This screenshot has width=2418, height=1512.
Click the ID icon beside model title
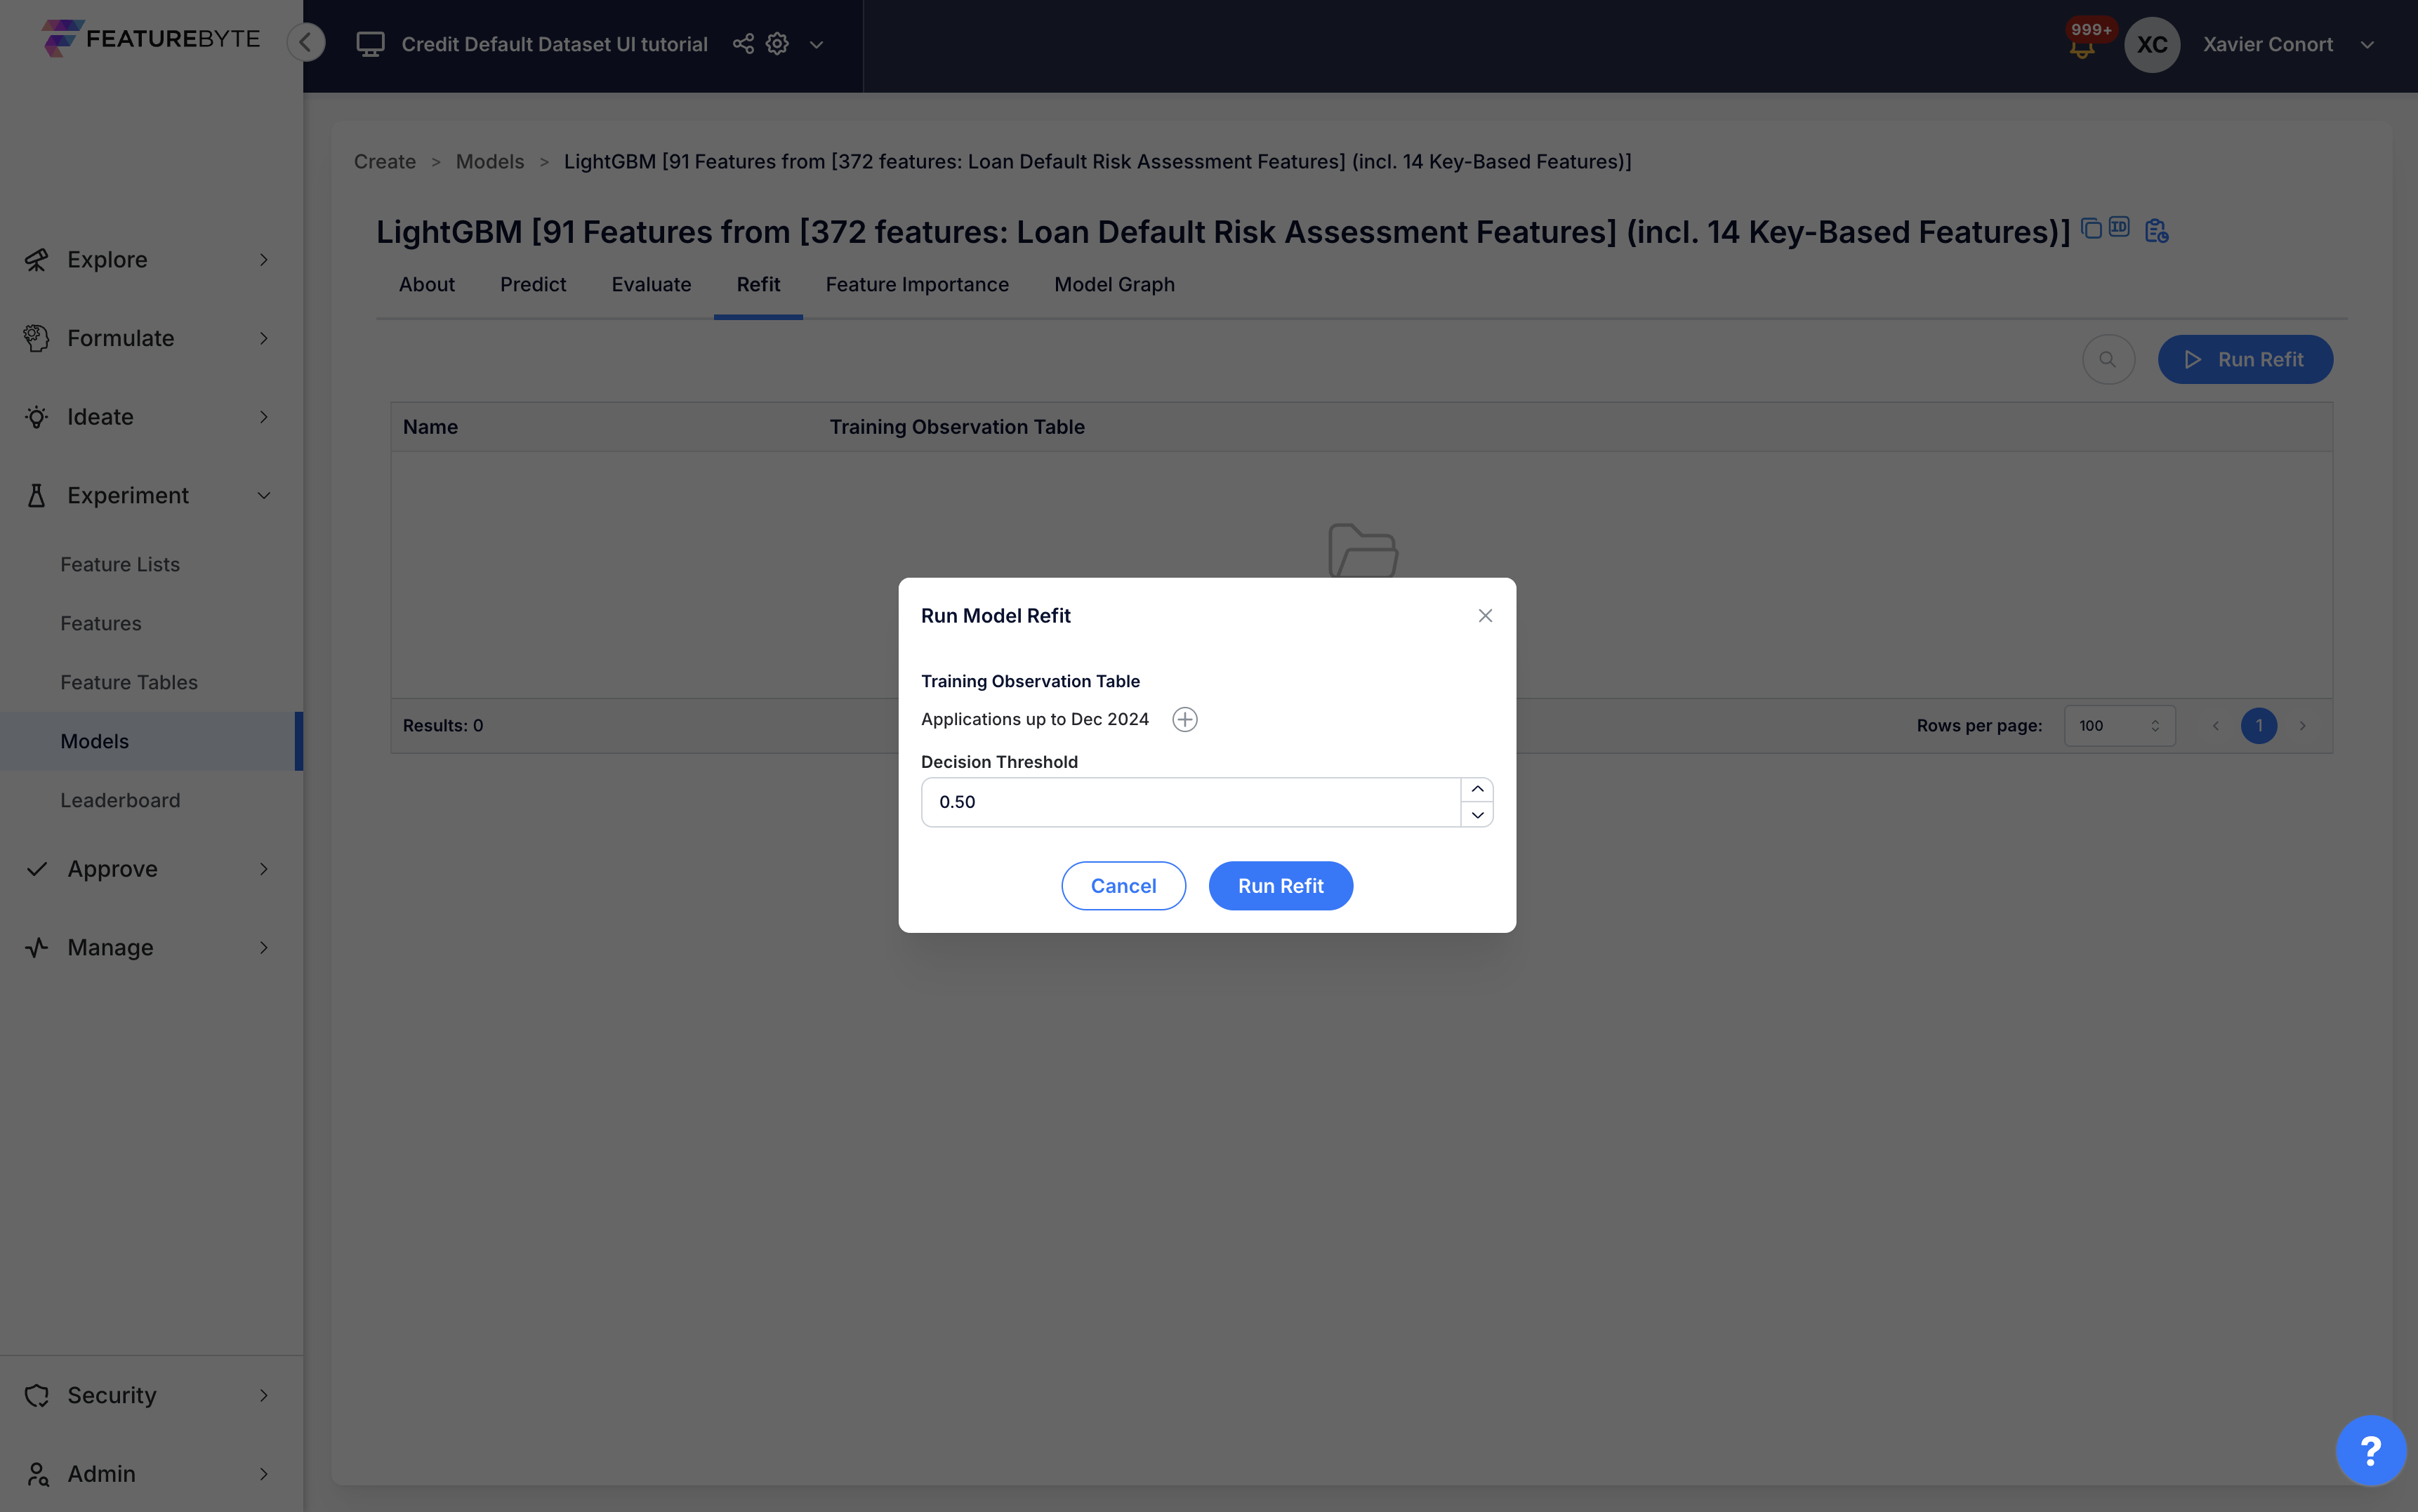[x=2120, y=227]
